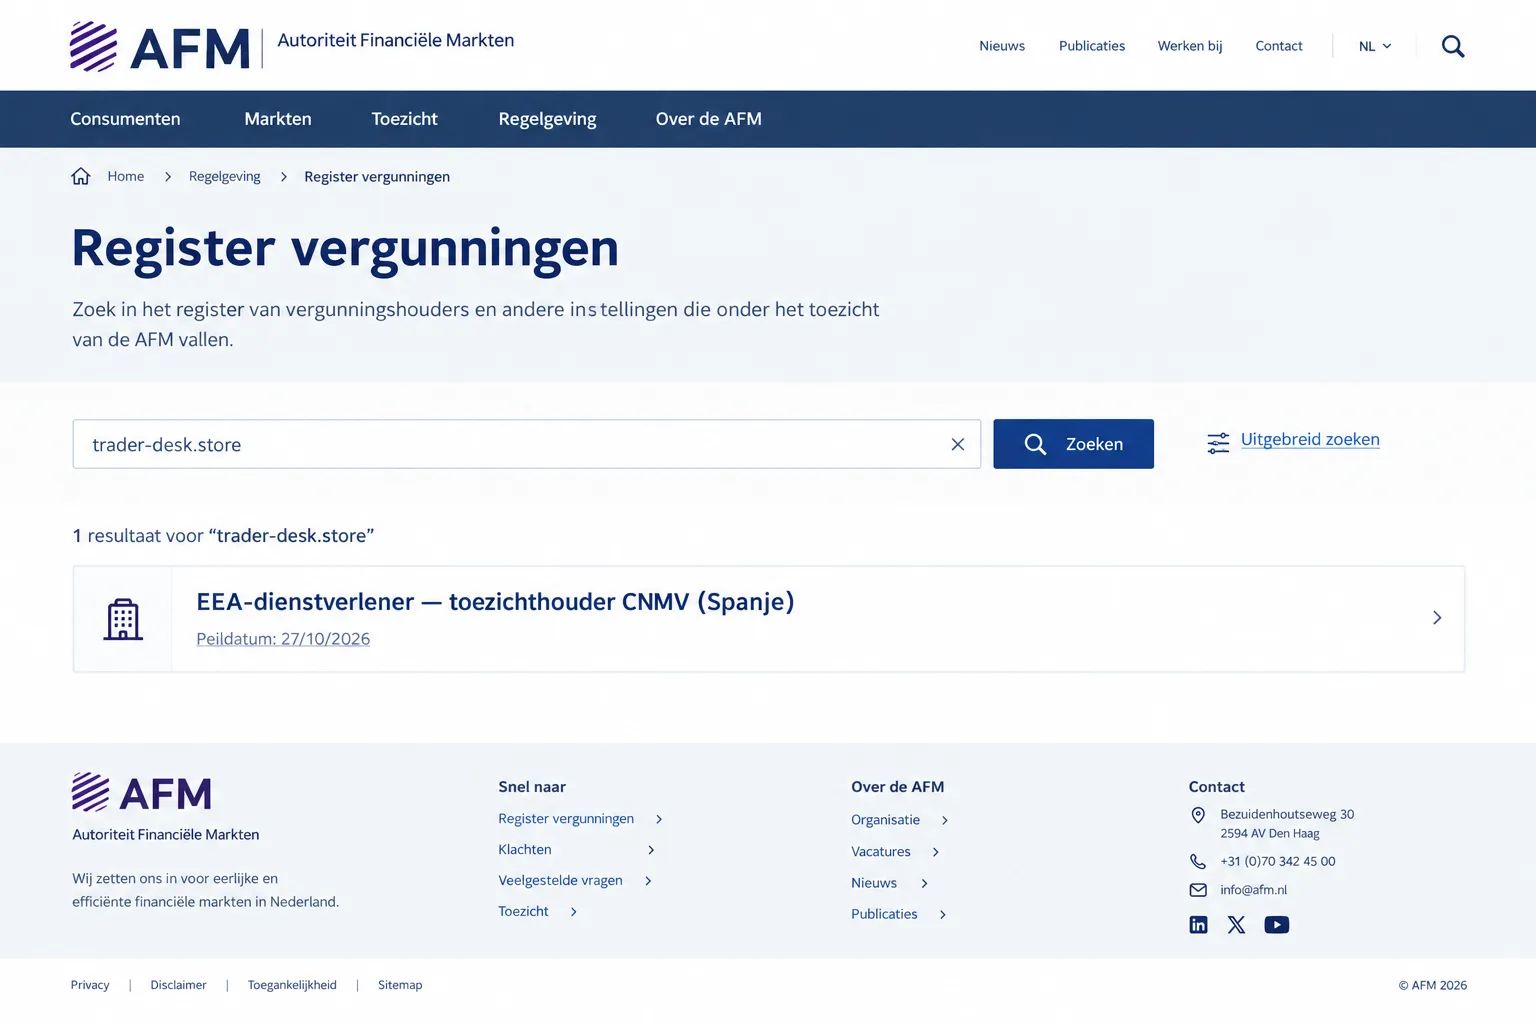Click the chevron next to Klachten
This screenshot has width=1536, height=1024.
(x=651, y=850)
